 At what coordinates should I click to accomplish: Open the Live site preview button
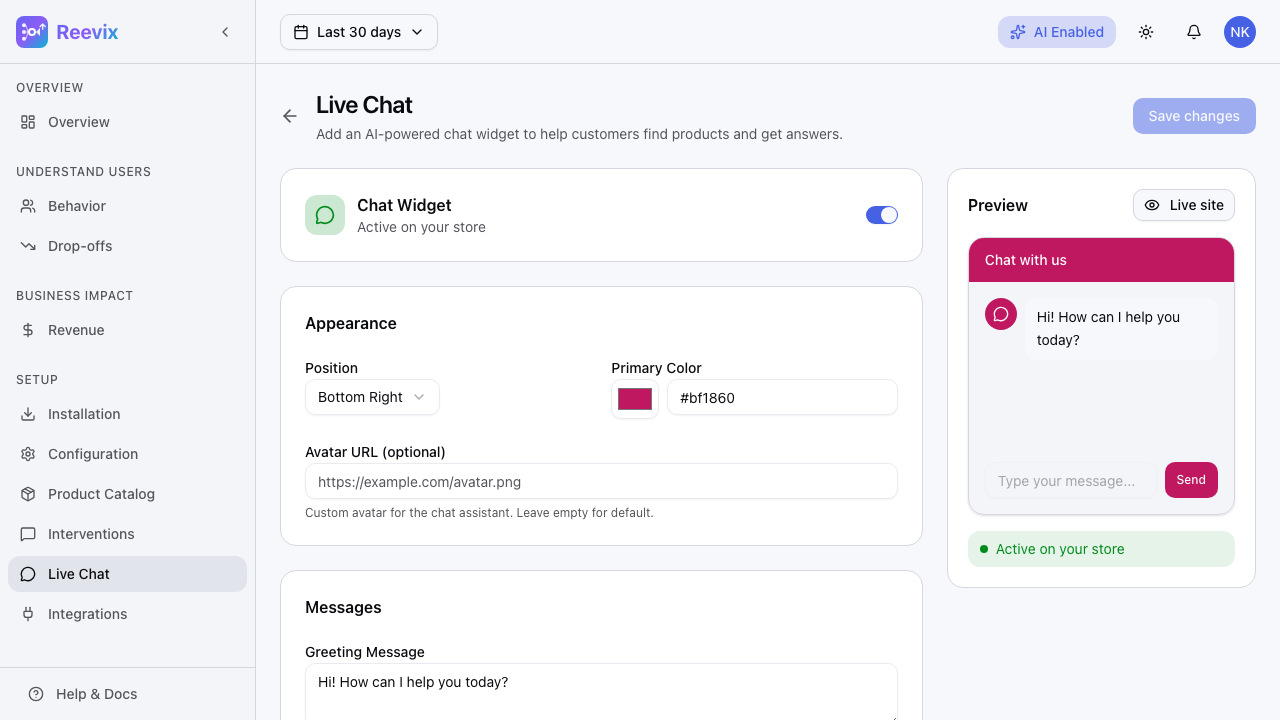(x=1184, y=205)
